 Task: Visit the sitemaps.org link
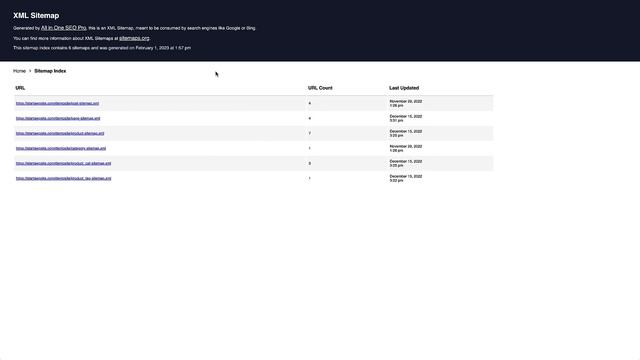[134, 38]
